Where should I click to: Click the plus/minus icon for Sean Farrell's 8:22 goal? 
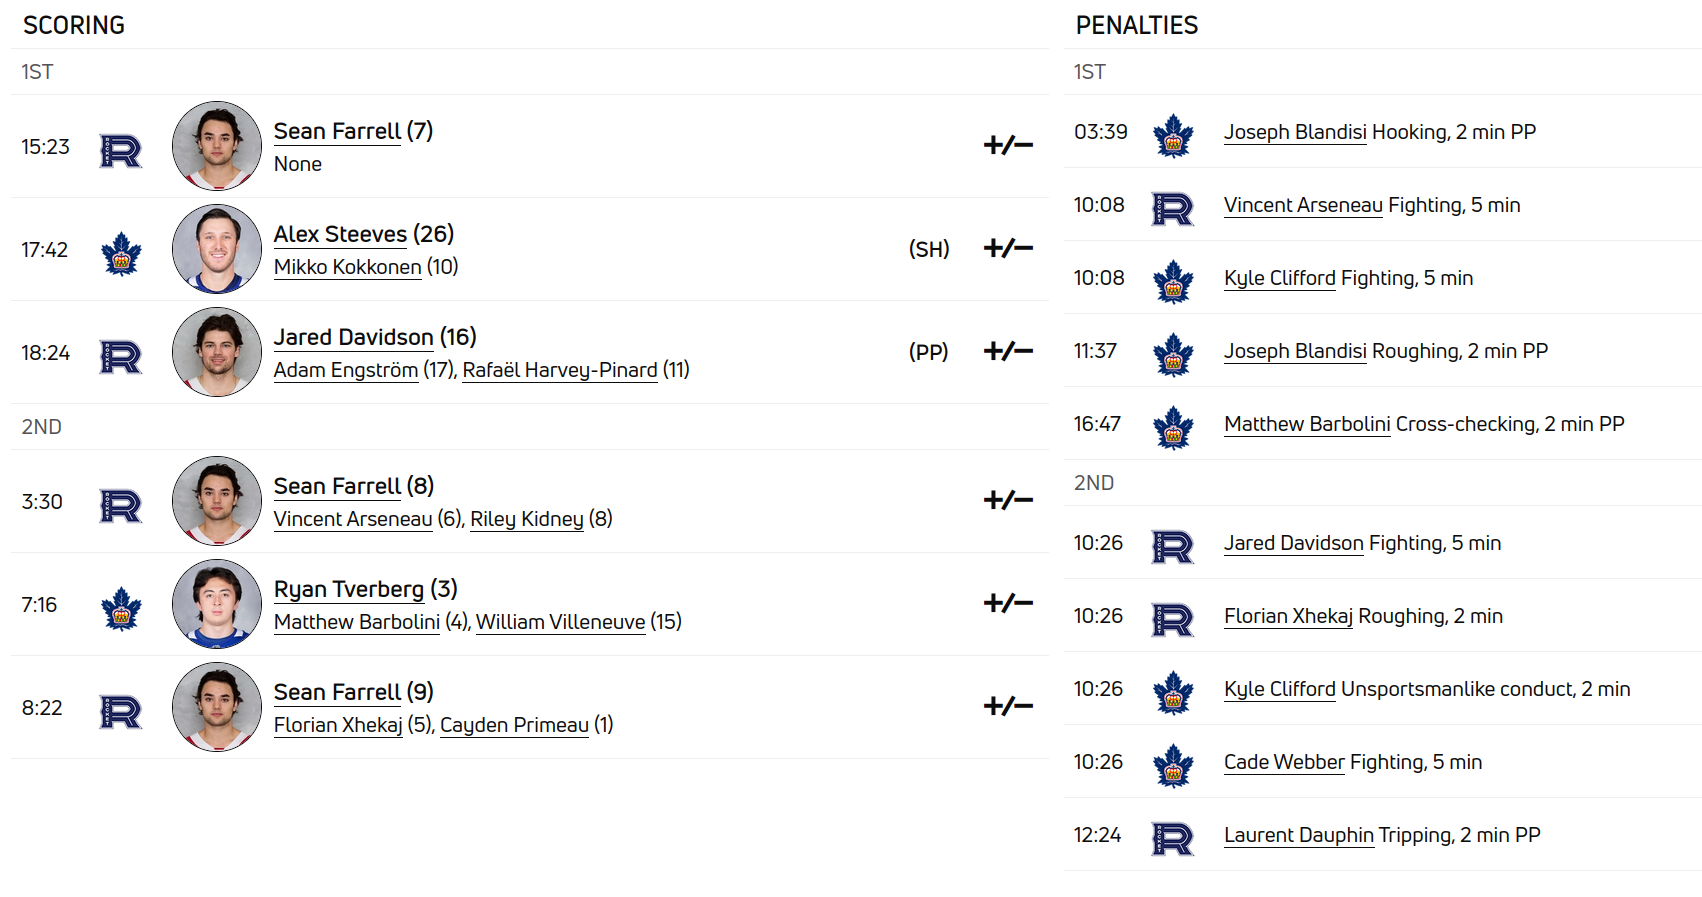1008,707
